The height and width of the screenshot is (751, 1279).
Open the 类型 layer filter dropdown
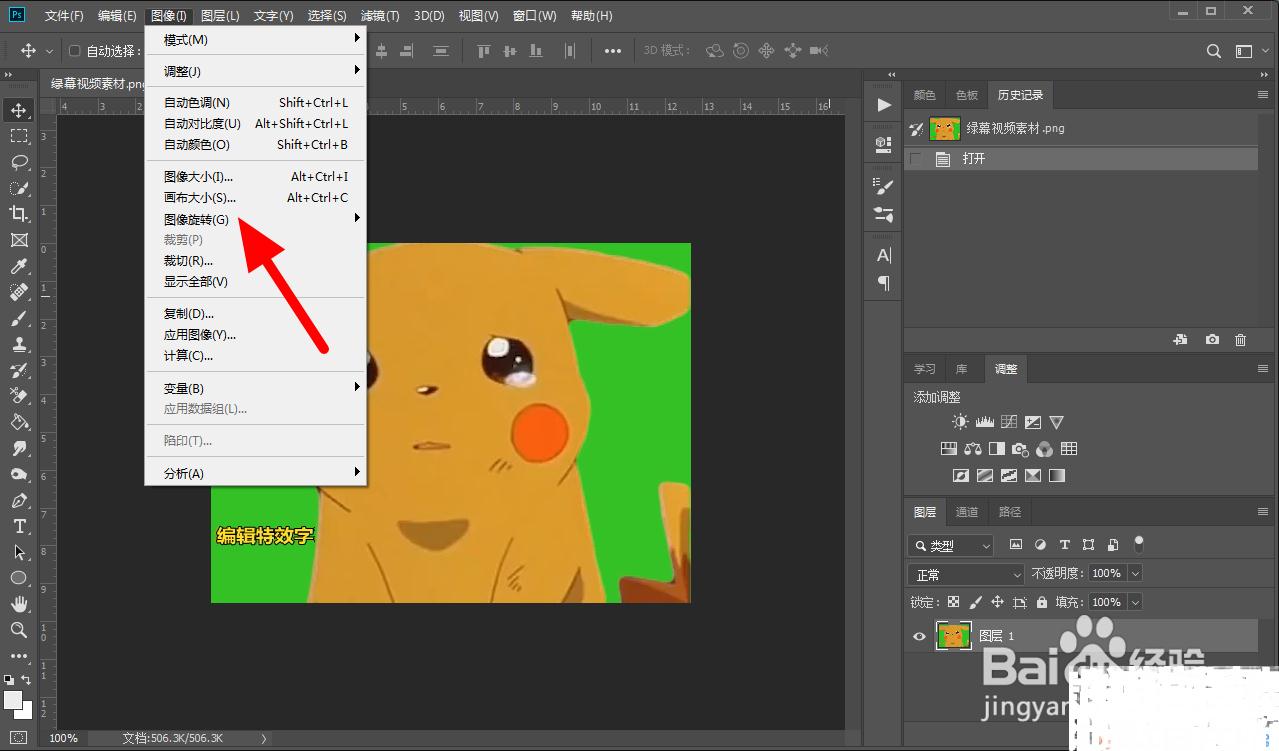coord(950,546)
